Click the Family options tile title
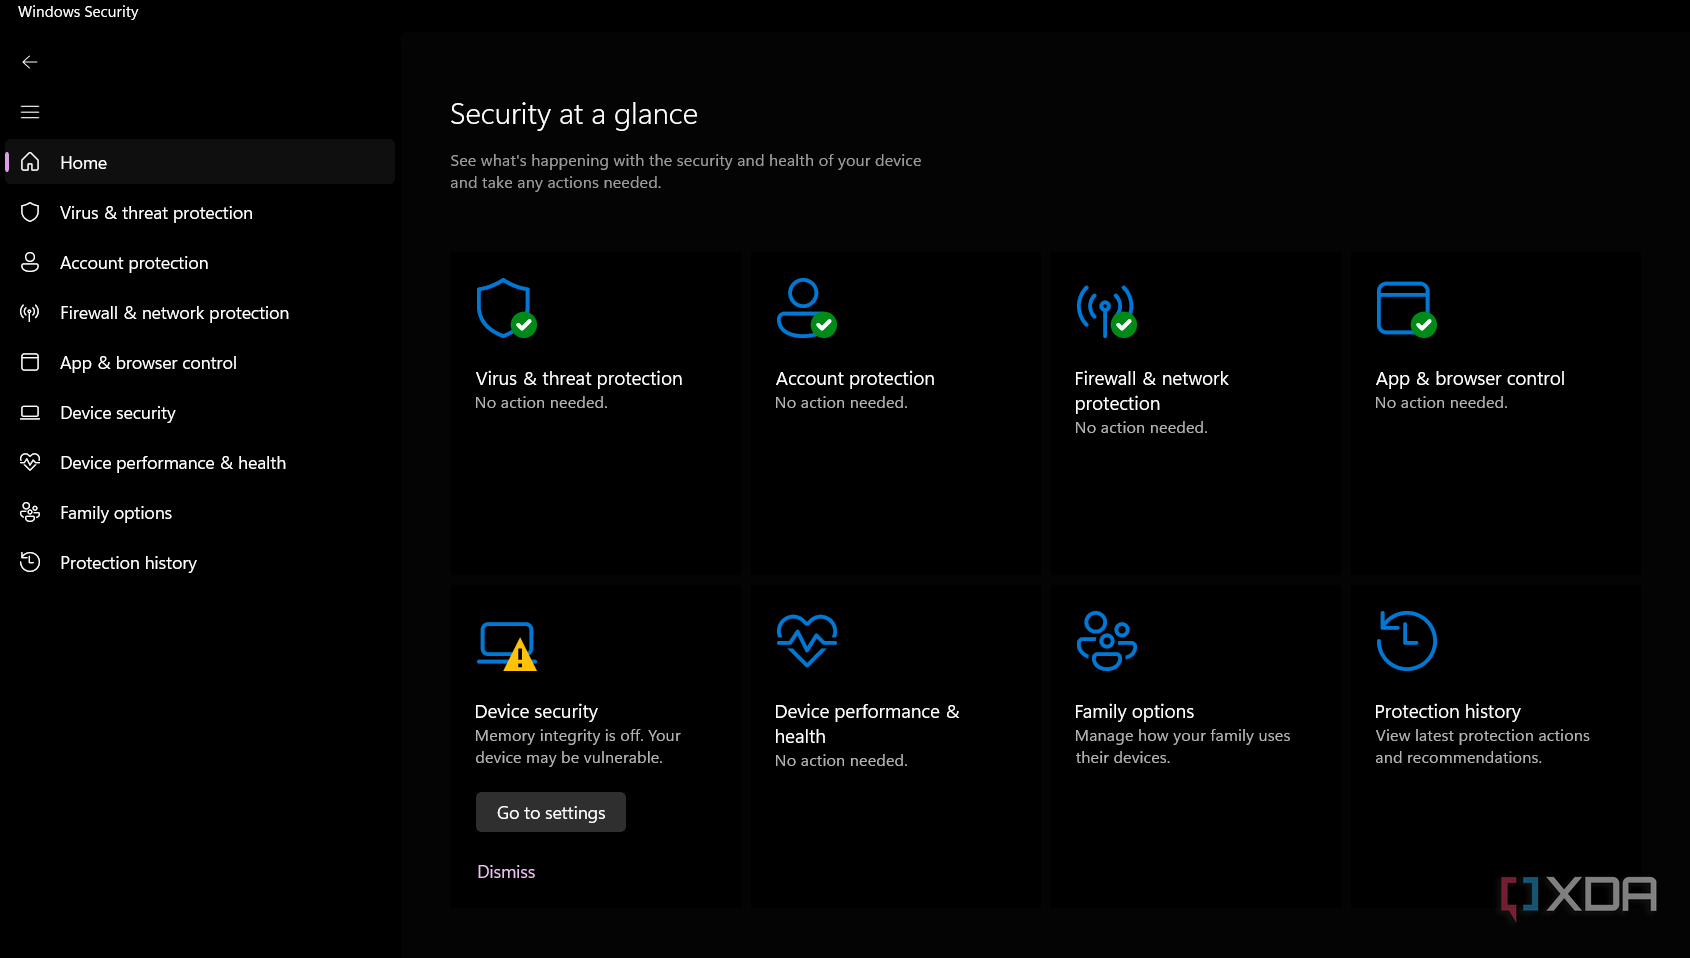This screenshot has height=958, width=1690. click(x=1134, y=711)
